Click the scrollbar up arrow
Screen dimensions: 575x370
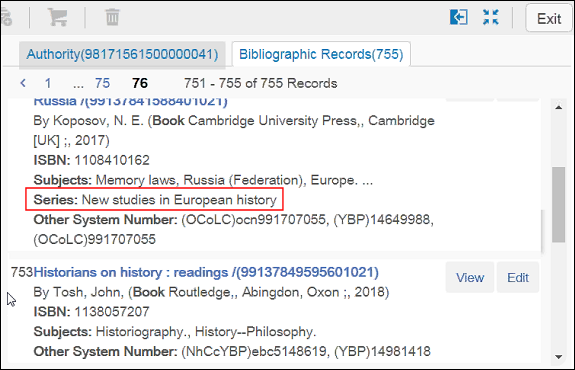pos(558,107)
